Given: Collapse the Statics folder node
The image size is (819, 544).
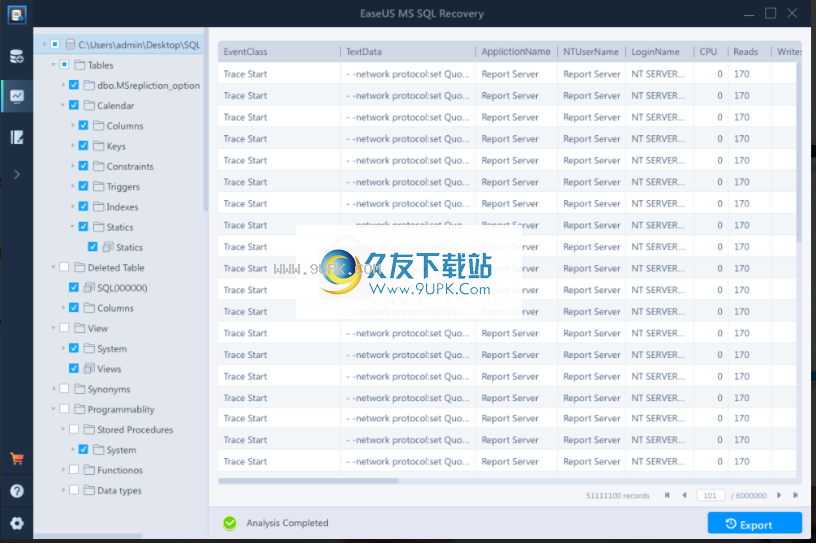Looking at the screenshot, I should point(73,227).
